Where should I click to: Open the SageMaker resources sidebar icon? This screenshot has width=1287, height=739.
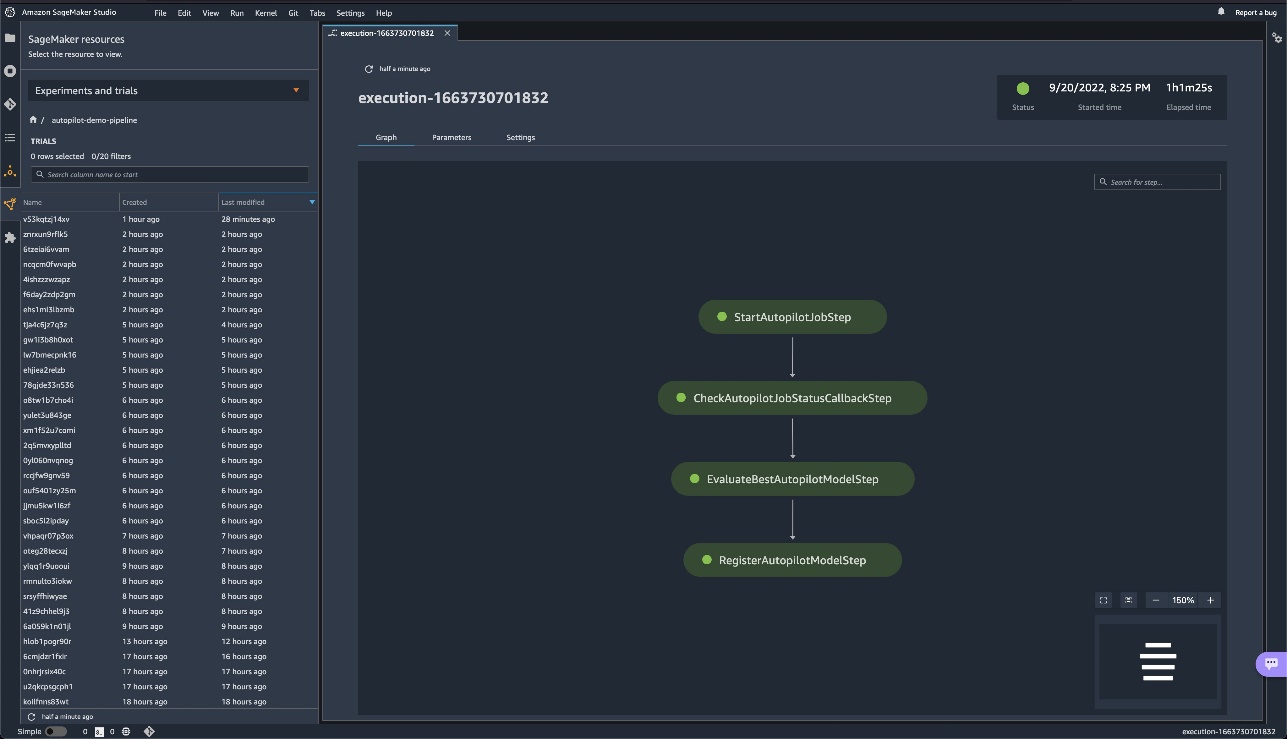point(10,204)
